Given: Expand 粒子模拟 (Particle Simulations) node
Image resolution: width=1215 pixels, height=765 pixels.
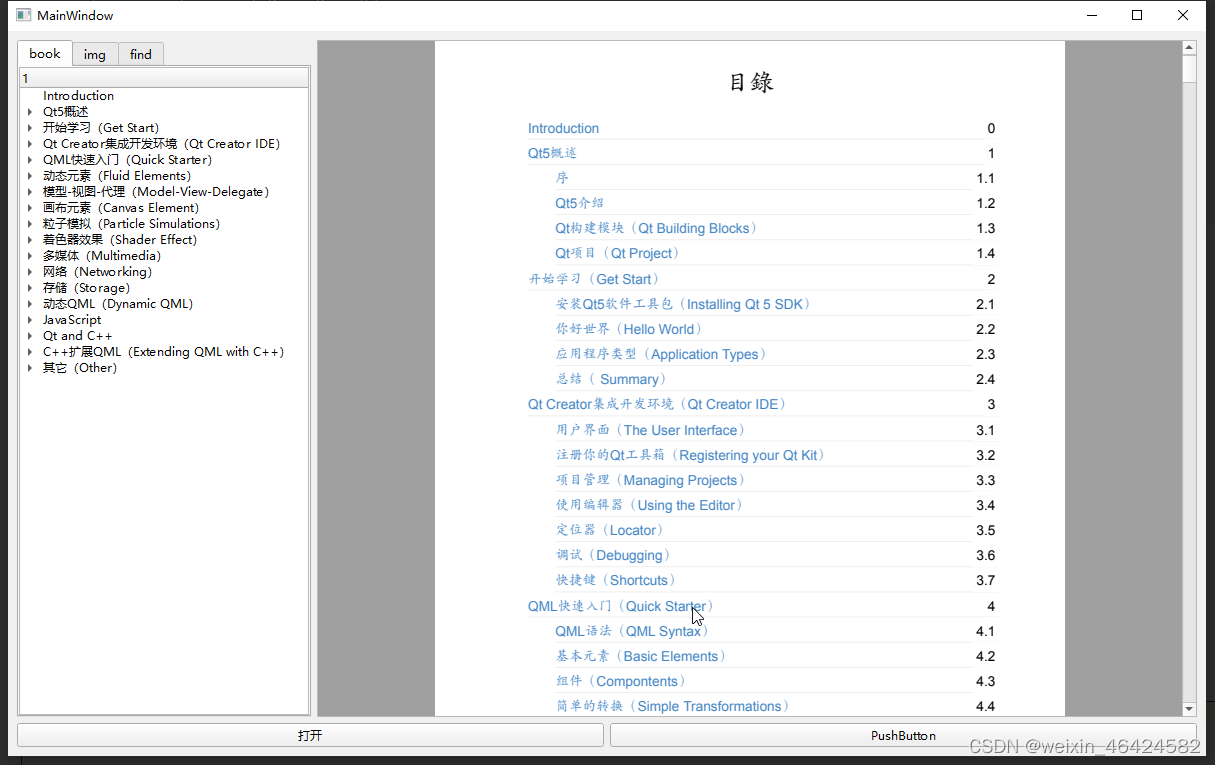Looking at the screenshot, I should [29, 223].
